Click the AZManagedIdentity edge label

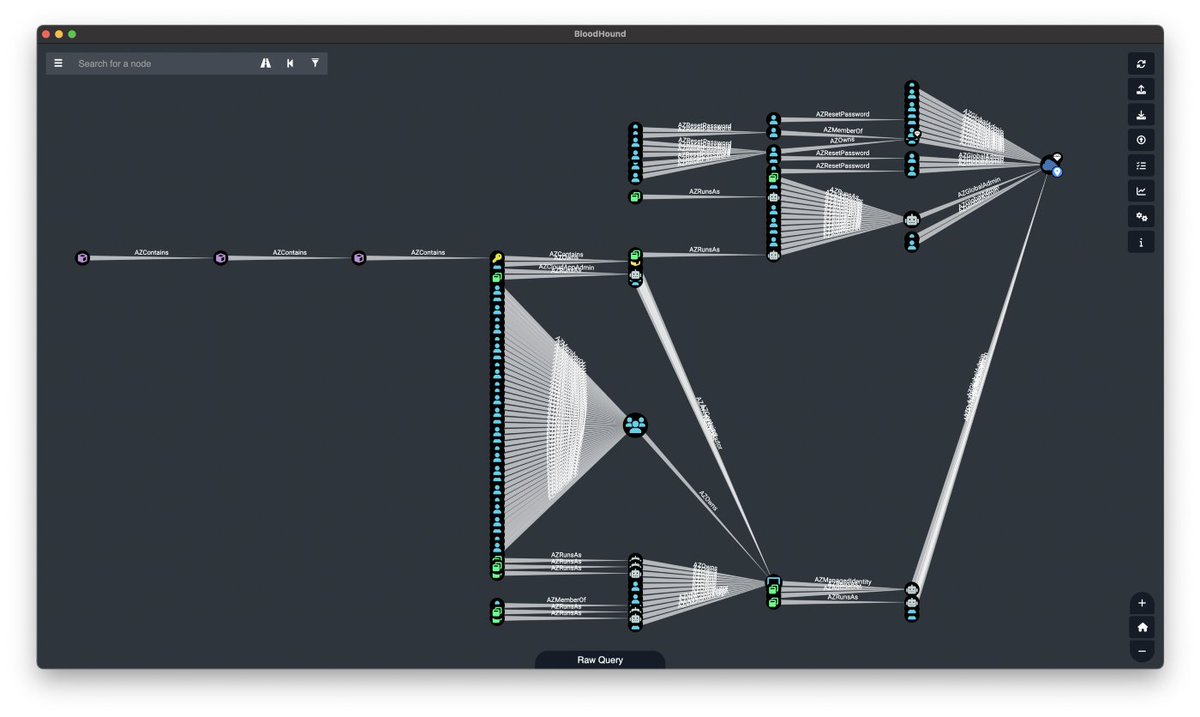coord(842,581)
